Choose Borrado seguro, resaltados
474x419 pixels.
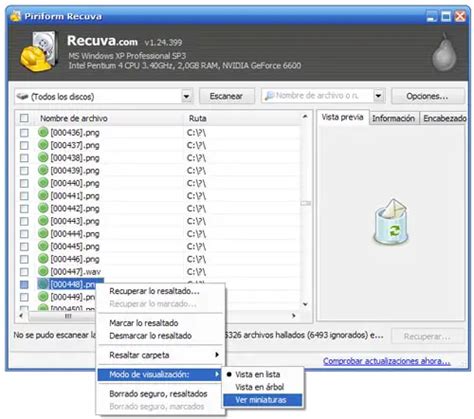[158, 394]
